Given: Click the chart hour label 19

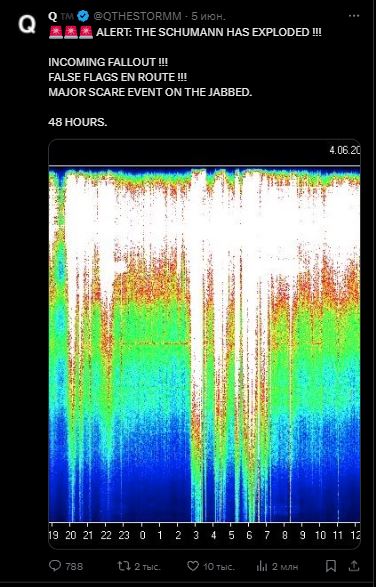Looking at the screenshot, I should pyautogui.click(x=54, y=535).
